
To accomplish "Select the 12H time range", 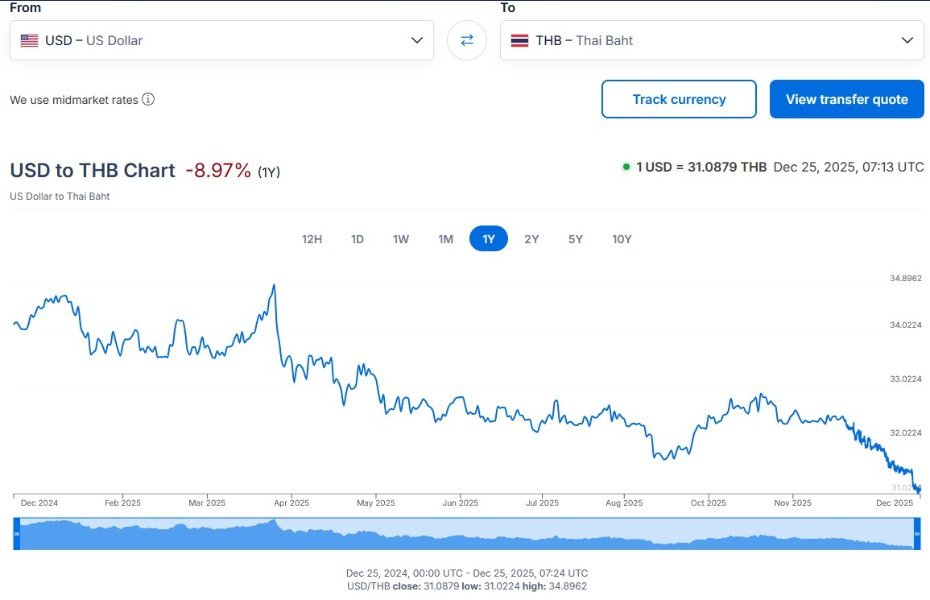I will coord(312,239).
